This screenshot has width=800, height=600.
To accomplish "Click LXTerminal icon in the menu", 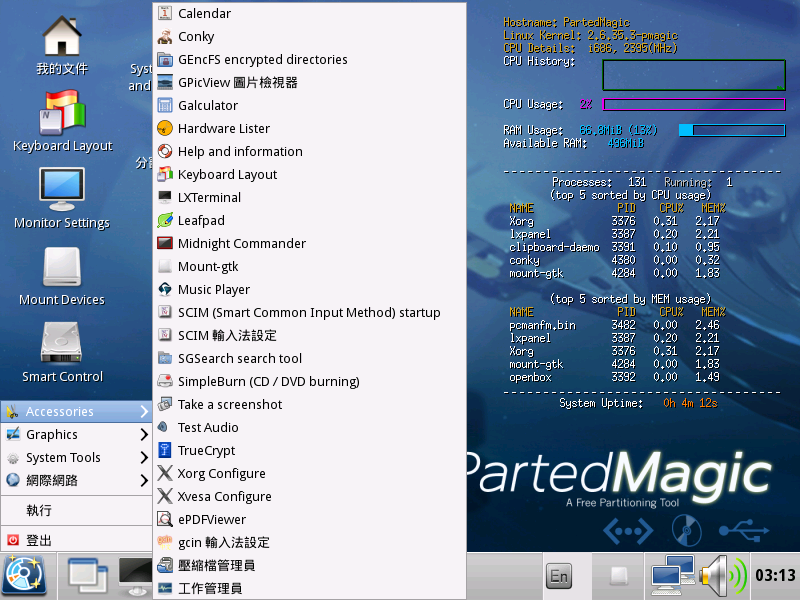I will [x=165, y=197].
